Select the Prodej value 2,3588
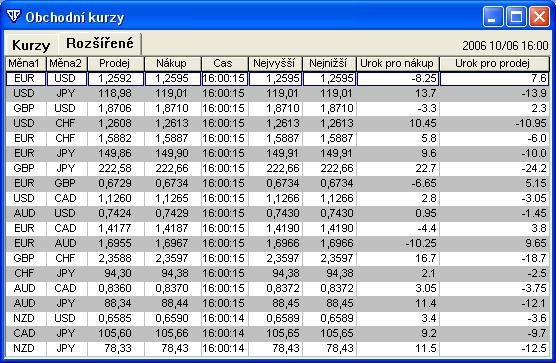Viewport: 556px width, 363px height. click(x=116, y=258)
